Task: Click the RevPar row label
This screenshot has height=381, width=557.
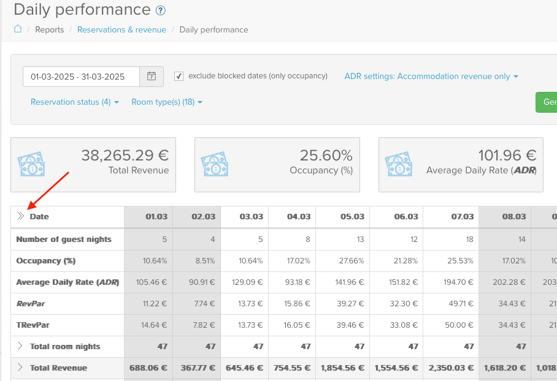Action: click(31, 304)
